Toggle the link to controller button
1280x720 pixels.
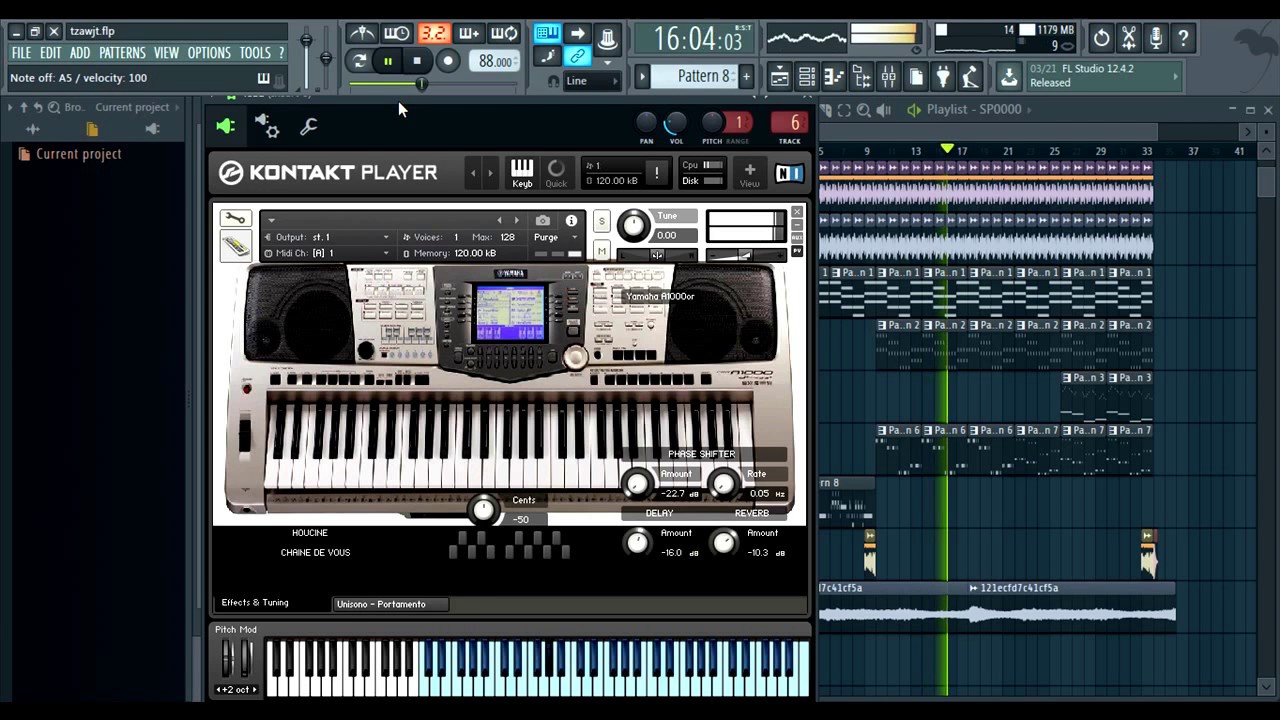578,56
